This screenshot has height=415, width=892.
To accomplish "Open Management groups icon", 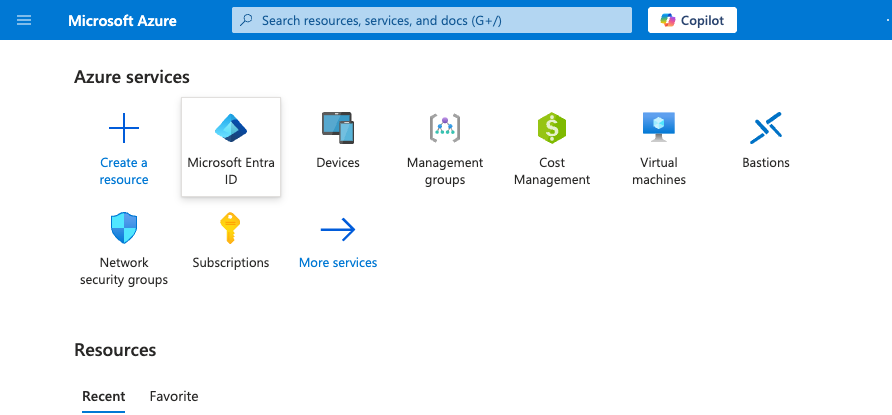I will click(x=445, y=128).
